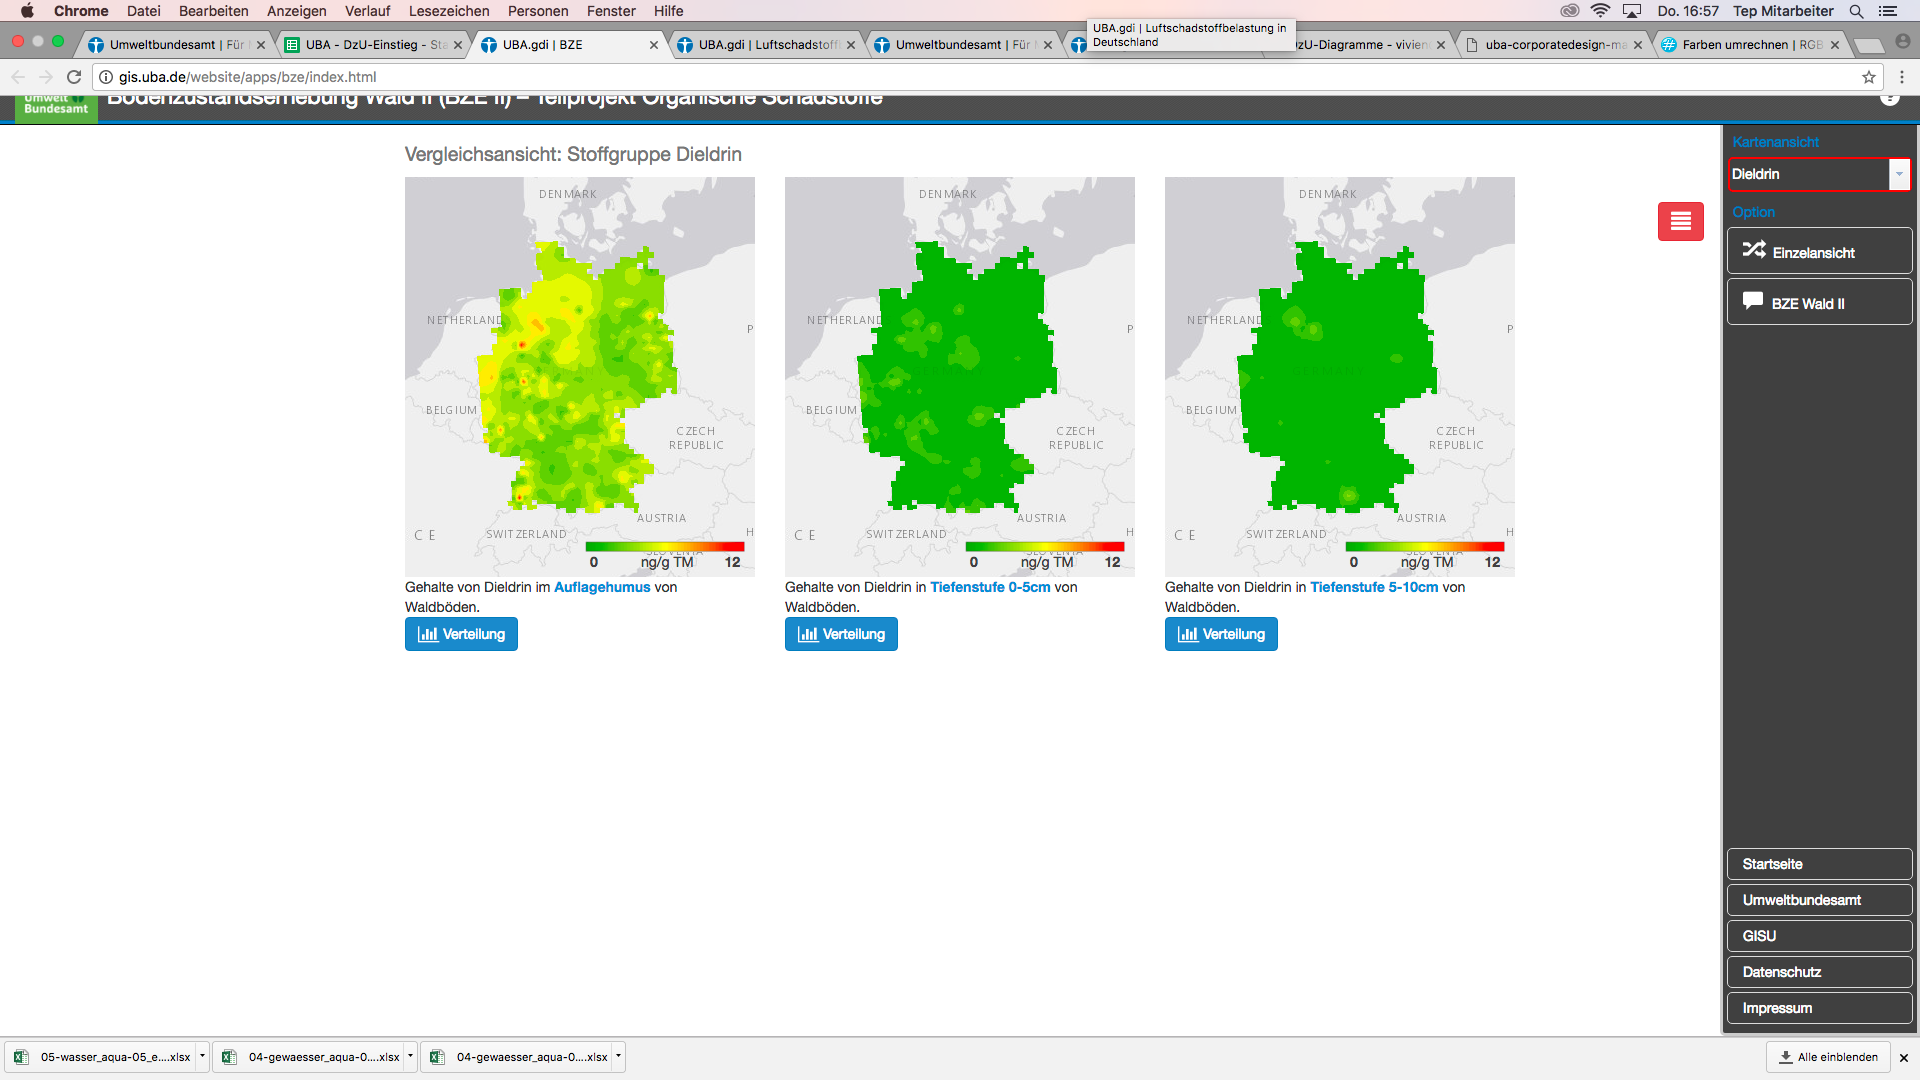The height and width of the screenshot is (1080, 1920).
Task: Open Chrome three-dot menu
Action: 1902,77
